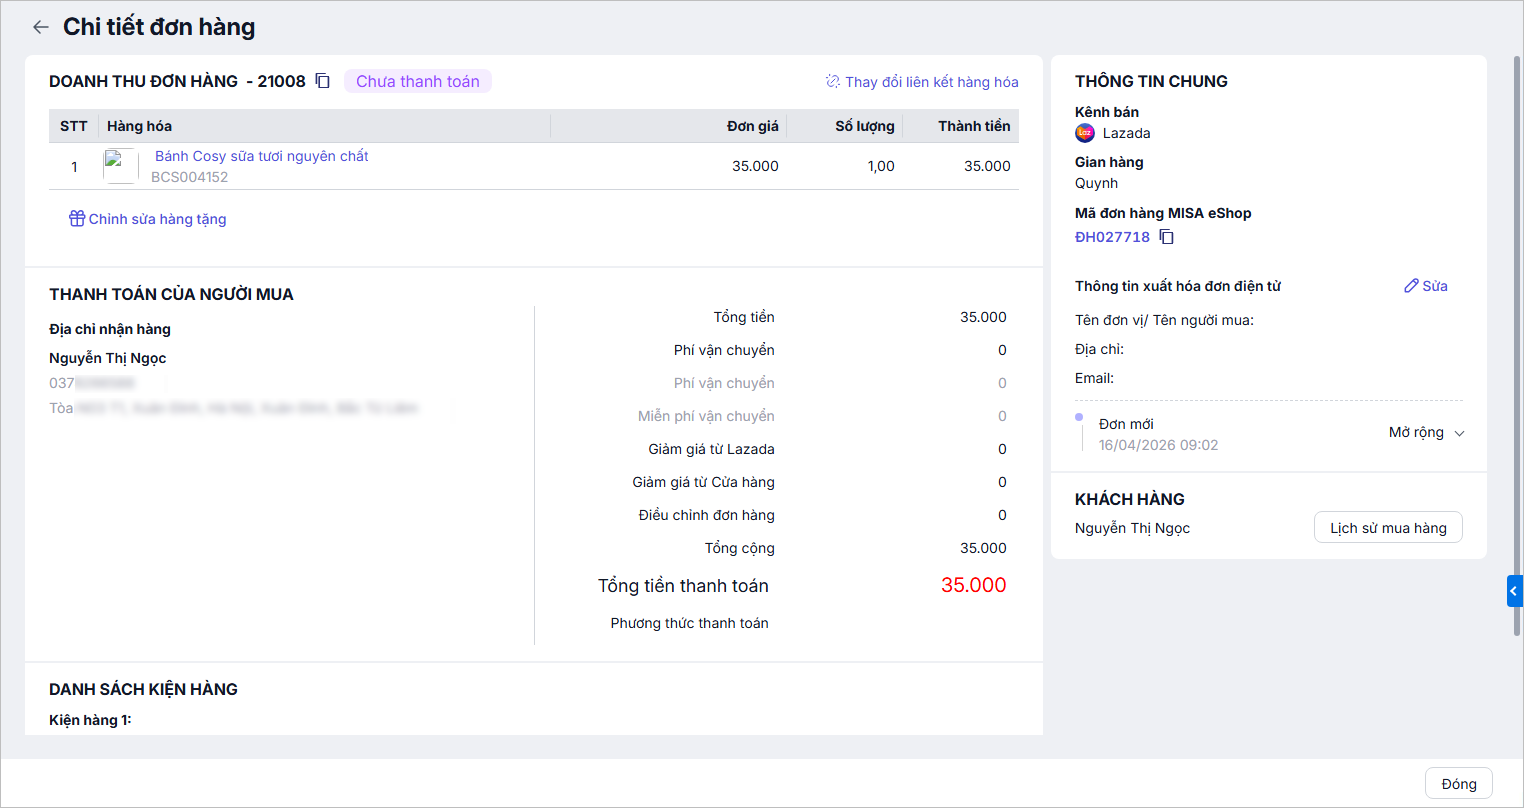Open Lịch sử mua hàng purchase history

coord(1387,528)
